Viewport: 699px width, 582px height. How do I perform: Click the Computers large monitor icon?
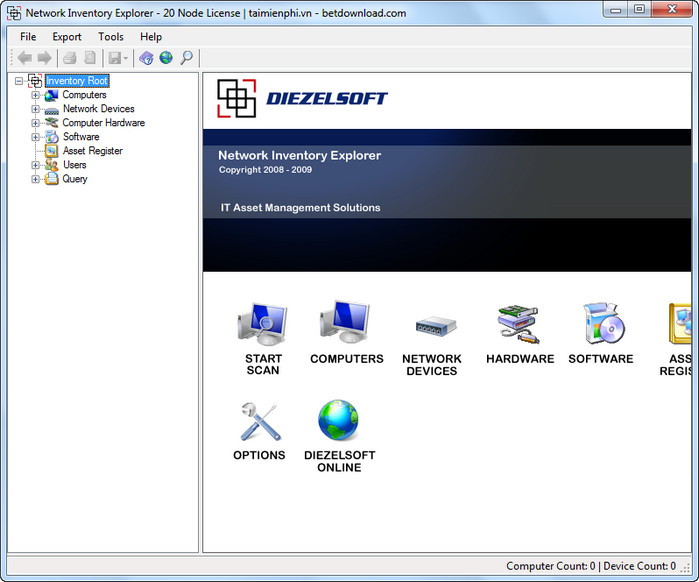pyautogui.click(x=345, y=322)
